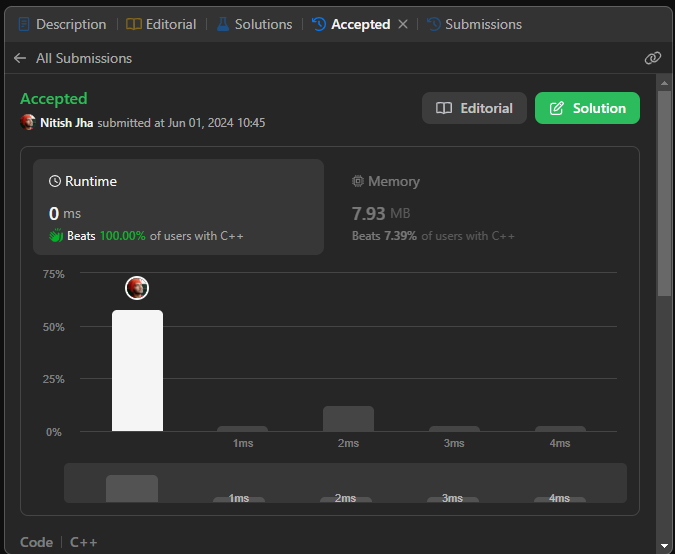The image size is (675, 554).
Task: Click the 50% axis label
Action: pos(53,327)
